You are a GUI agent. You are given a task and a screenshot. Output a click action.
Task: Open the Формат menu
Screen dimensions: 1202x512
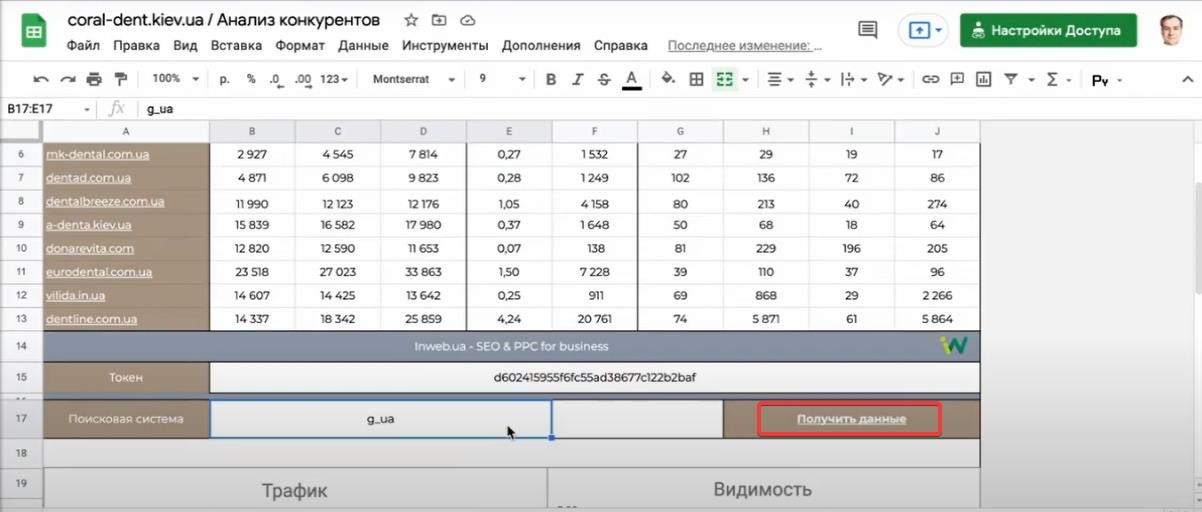[x=300, y=45]
